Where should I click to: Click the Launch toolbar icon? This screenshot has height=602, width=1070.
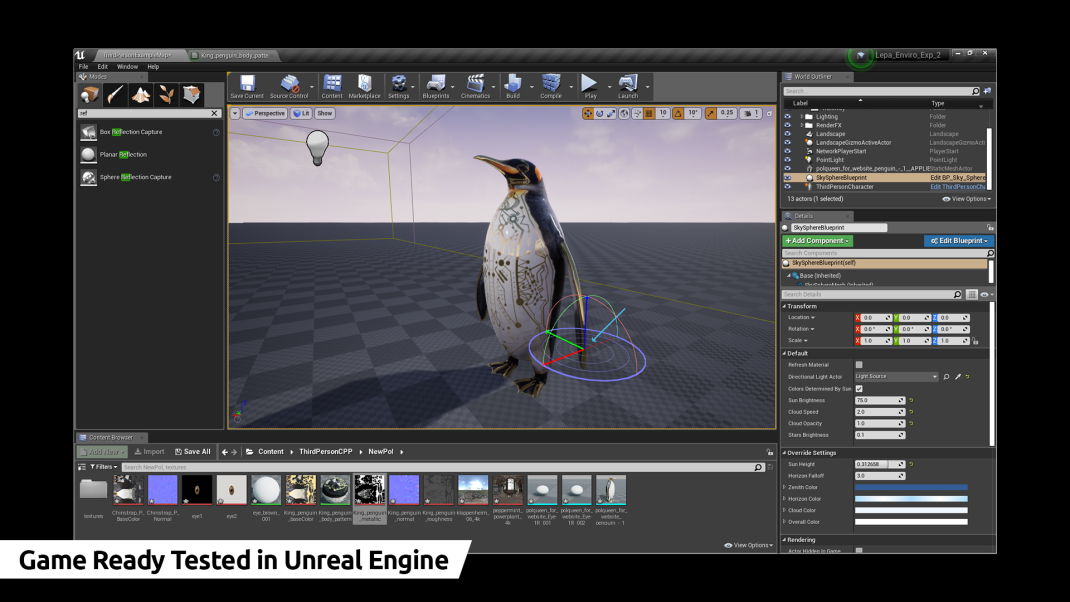point(628,87)
